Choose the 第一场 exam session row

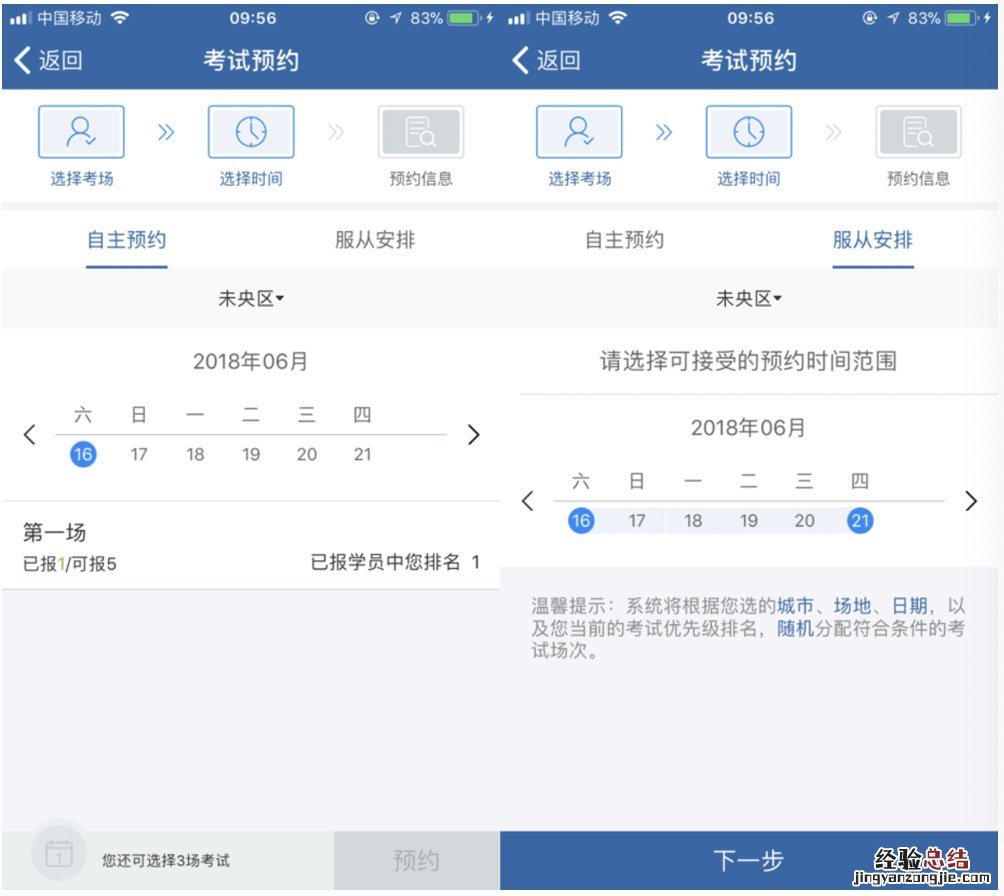point(251,546)
